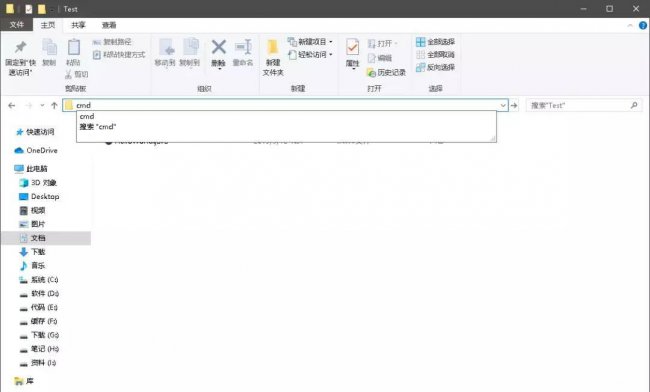Viewport: 650px width, 392px height.
Task: Open the Easy access (轻松访问) dropdown
Action: [310, 55]
